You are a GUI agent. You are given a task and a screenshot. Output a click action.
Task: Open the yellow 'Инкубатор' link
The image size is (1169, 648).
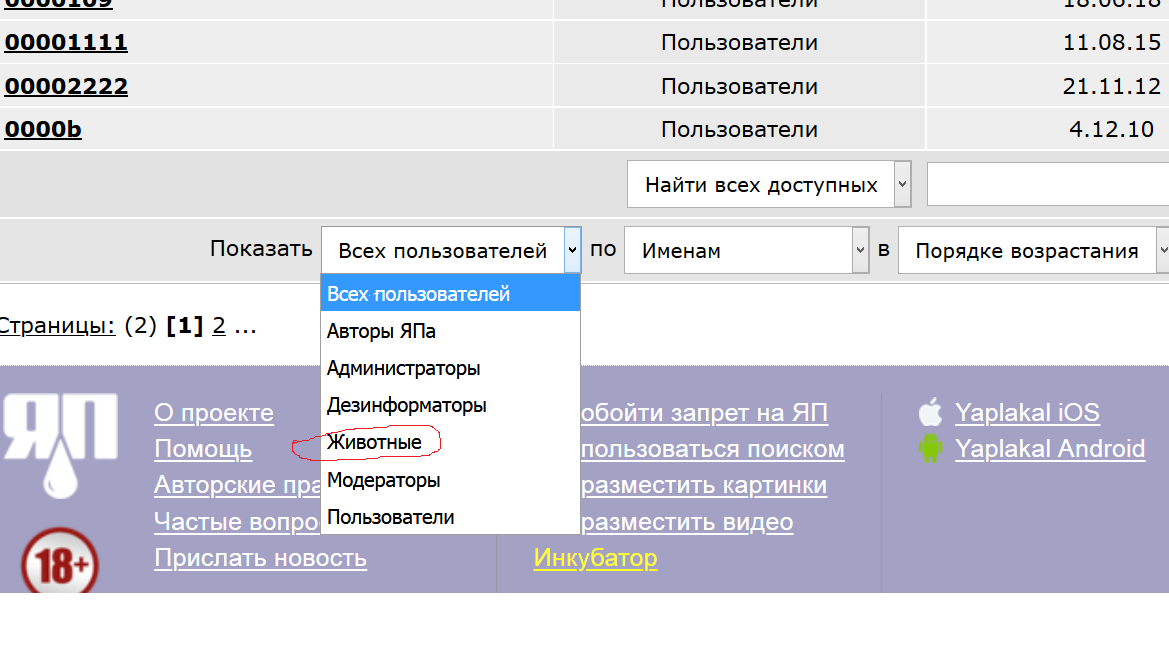pos(596,558)
